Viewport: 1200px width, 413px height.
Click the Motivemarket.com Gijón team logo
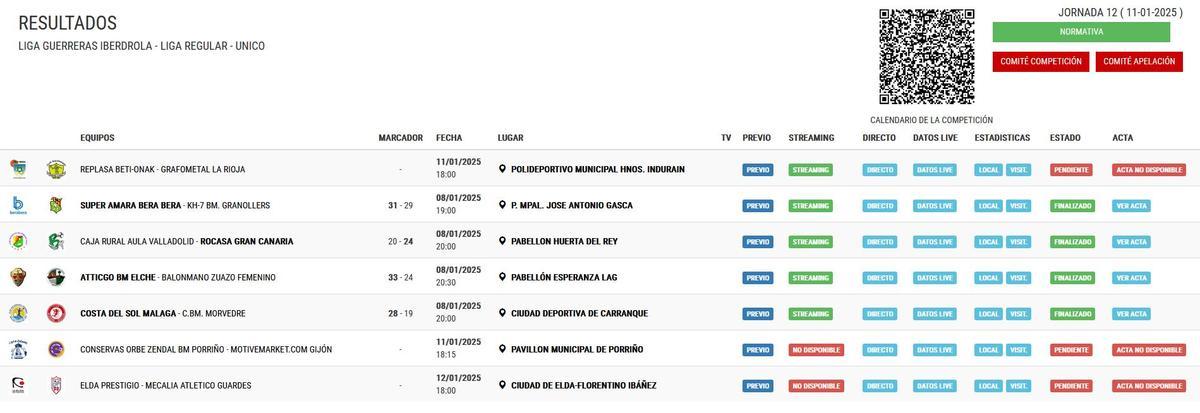click(56, 349)
